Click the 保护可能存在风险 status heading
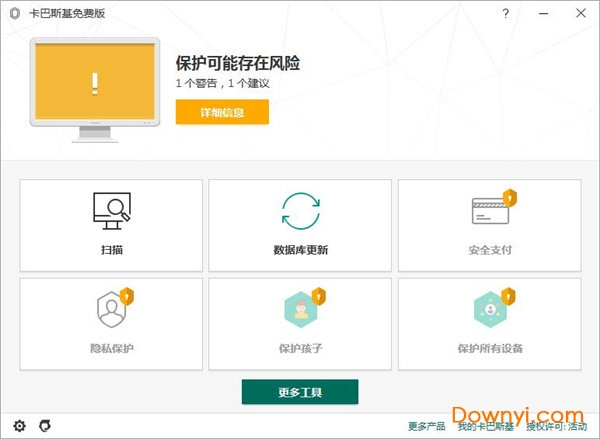The image size is (600, 439). point(238,63)
